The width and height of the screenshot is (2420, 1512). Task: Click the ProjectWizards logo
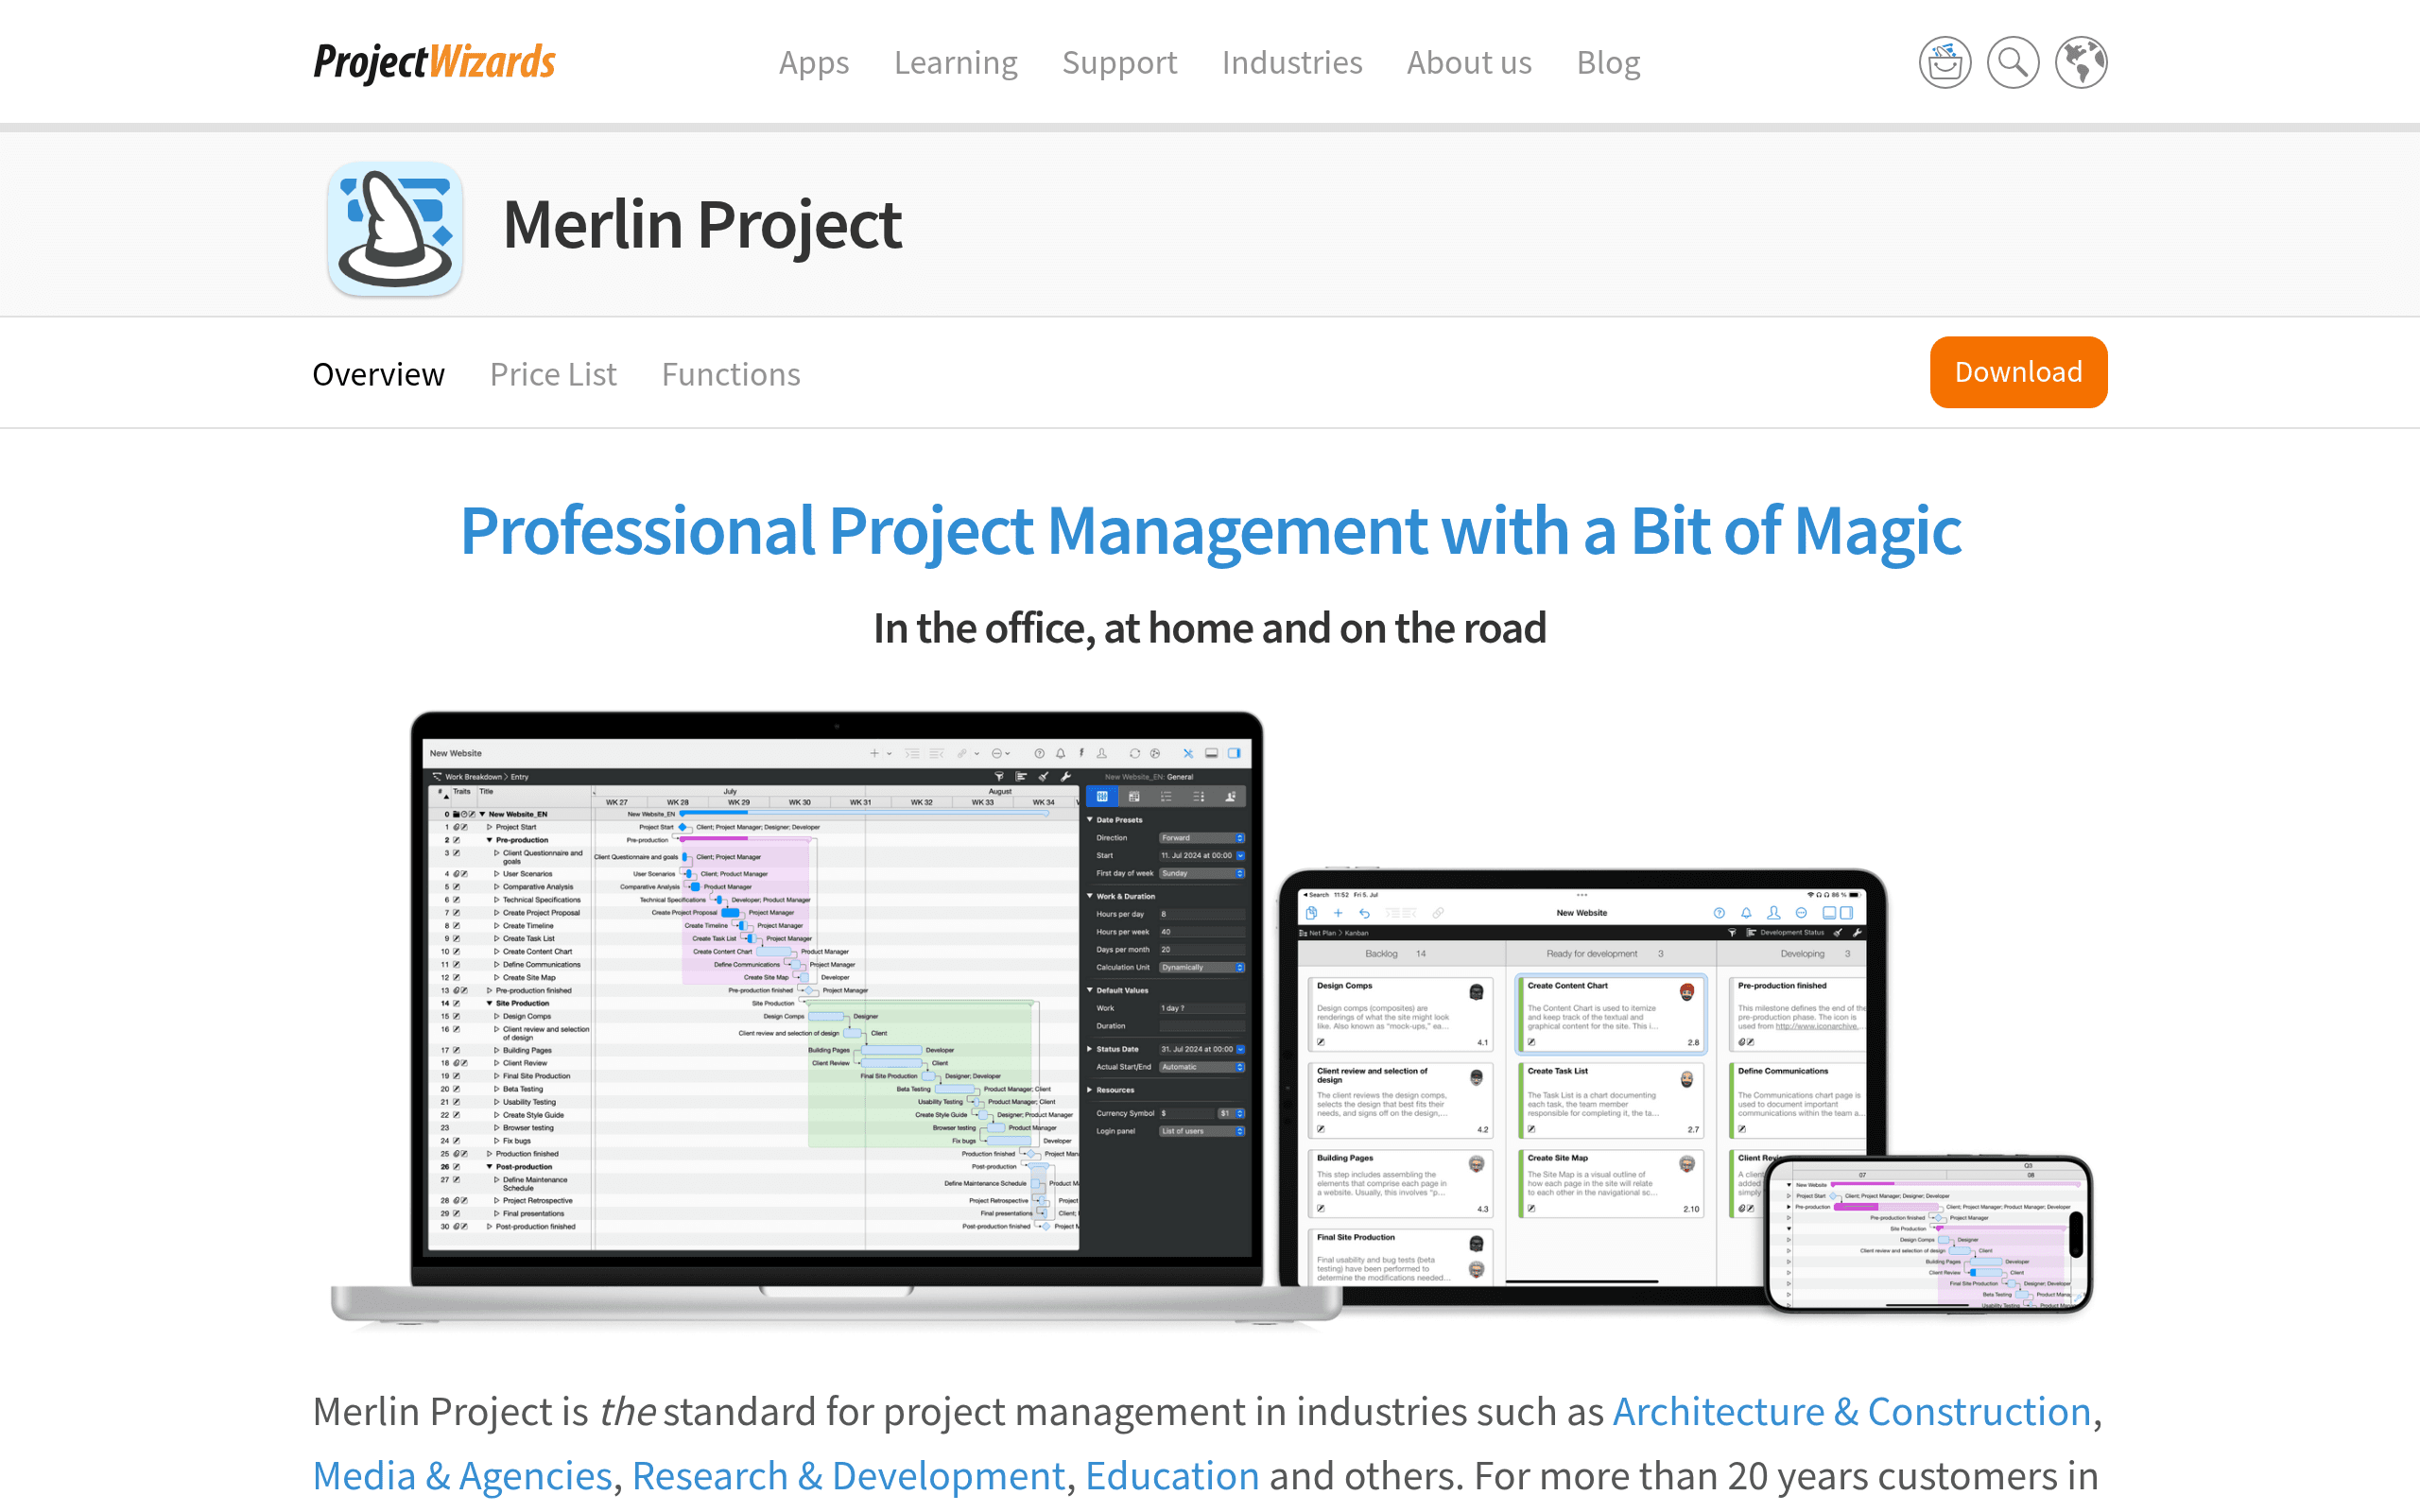[x=434, y=62]
